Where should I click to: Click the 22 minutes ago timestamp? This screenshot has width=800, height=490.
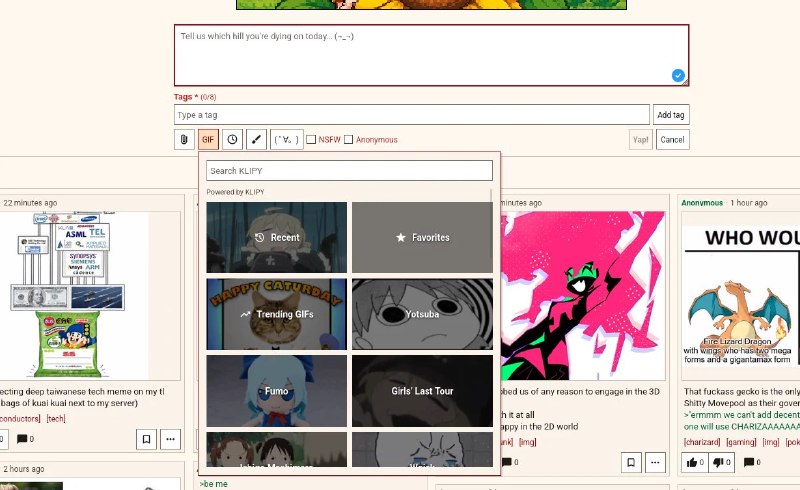click(30, 203)
